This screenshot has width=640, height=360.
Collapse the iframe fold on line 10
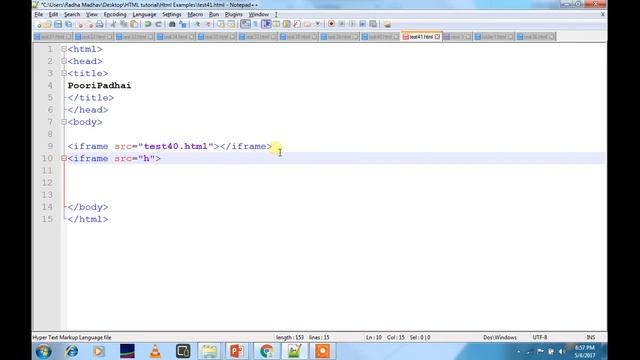(64, 158)
